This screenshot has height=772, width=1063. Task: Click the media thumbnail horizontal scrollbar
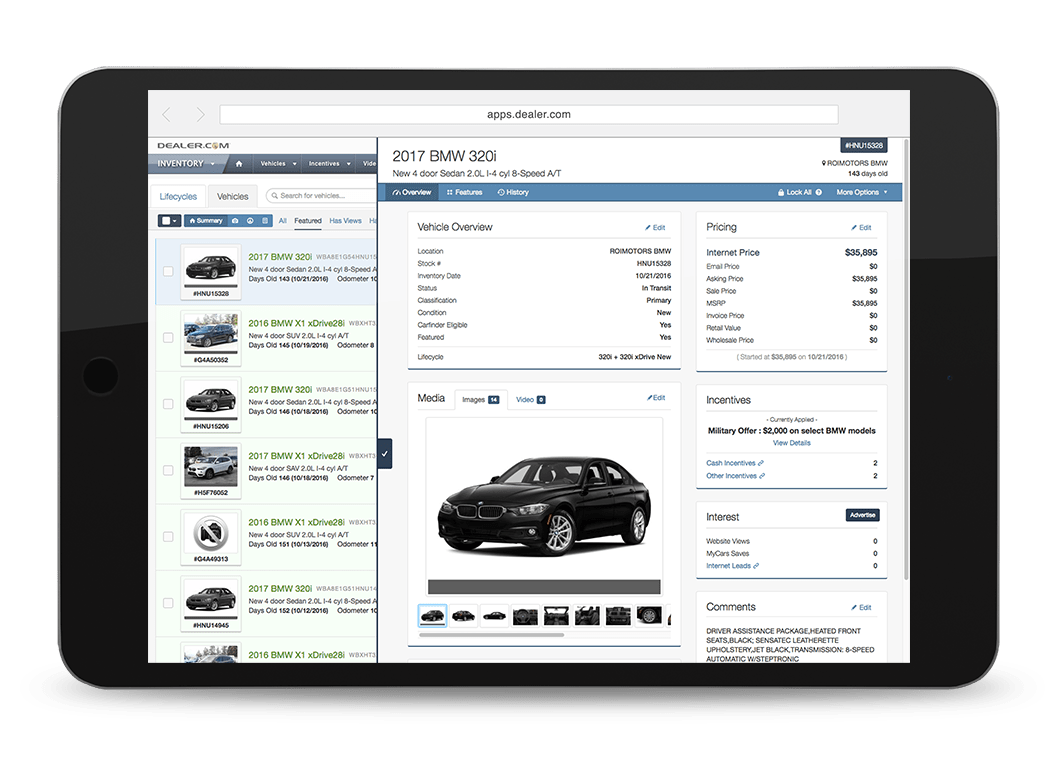[x=492, y=635]
